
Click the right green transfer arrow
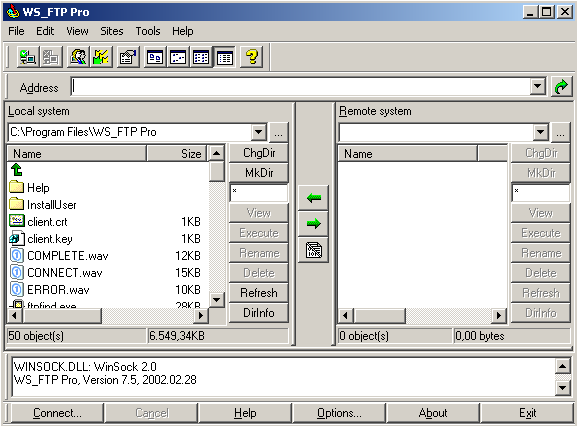313,223
